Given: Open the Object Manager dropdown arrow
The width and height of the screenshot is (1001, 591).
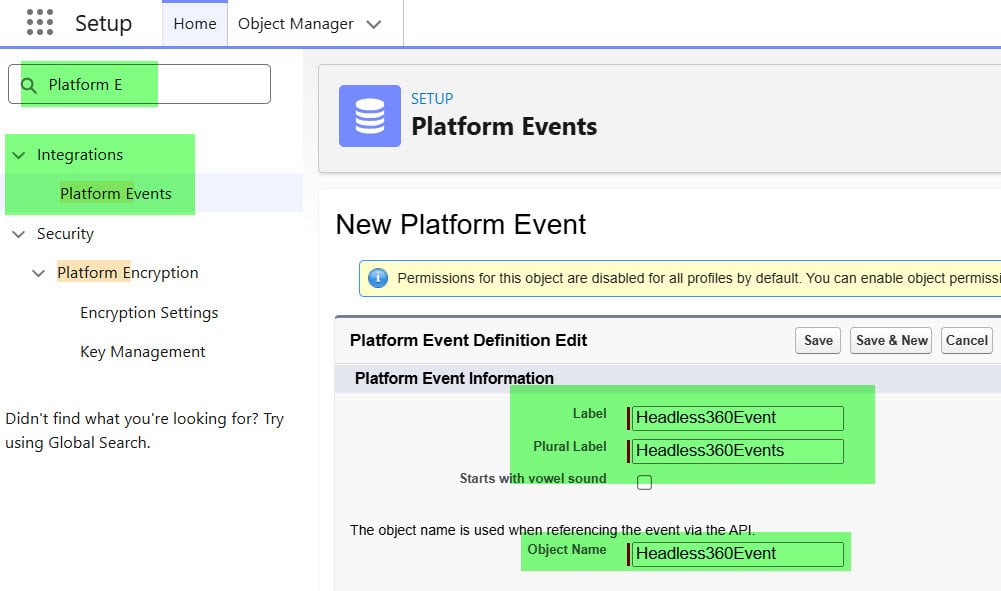Looking at the screenshot, I should 373,24.
